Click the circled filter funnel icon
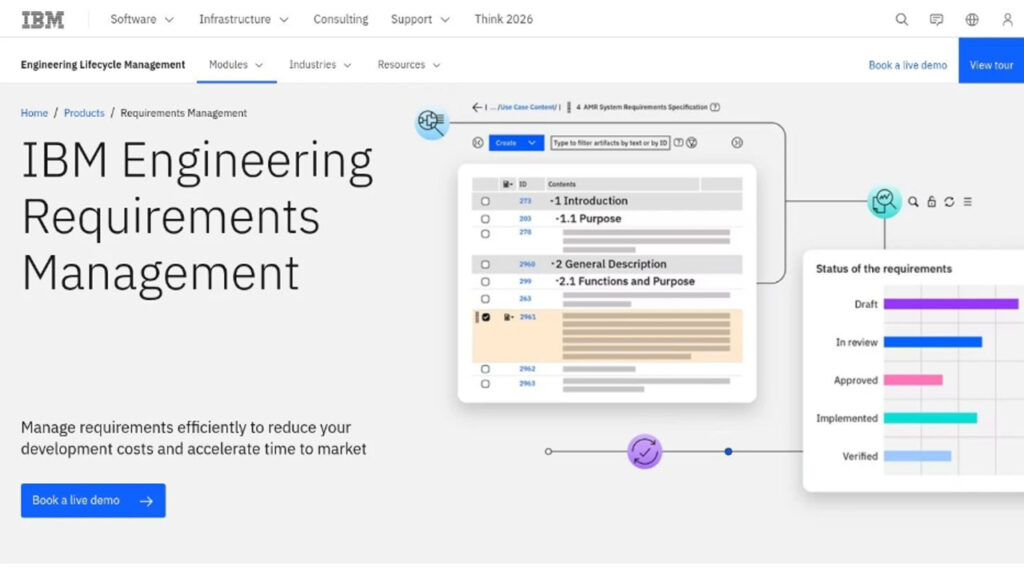 point(692,143)
